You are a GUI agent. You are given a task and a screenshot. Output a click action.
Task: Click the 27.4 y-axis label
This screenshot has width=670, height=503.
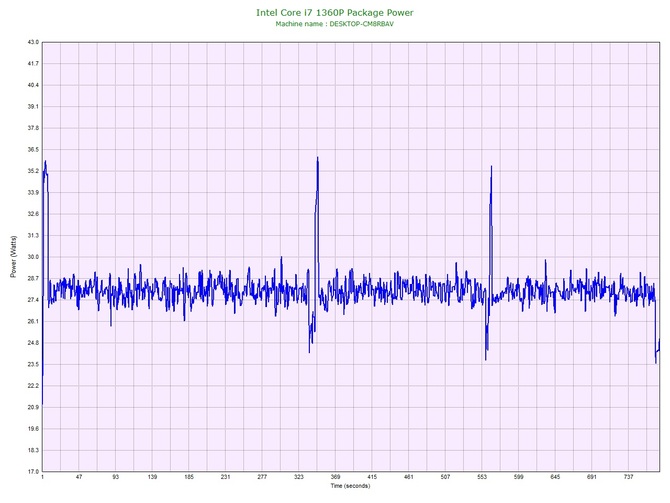(x=33, y=300)
